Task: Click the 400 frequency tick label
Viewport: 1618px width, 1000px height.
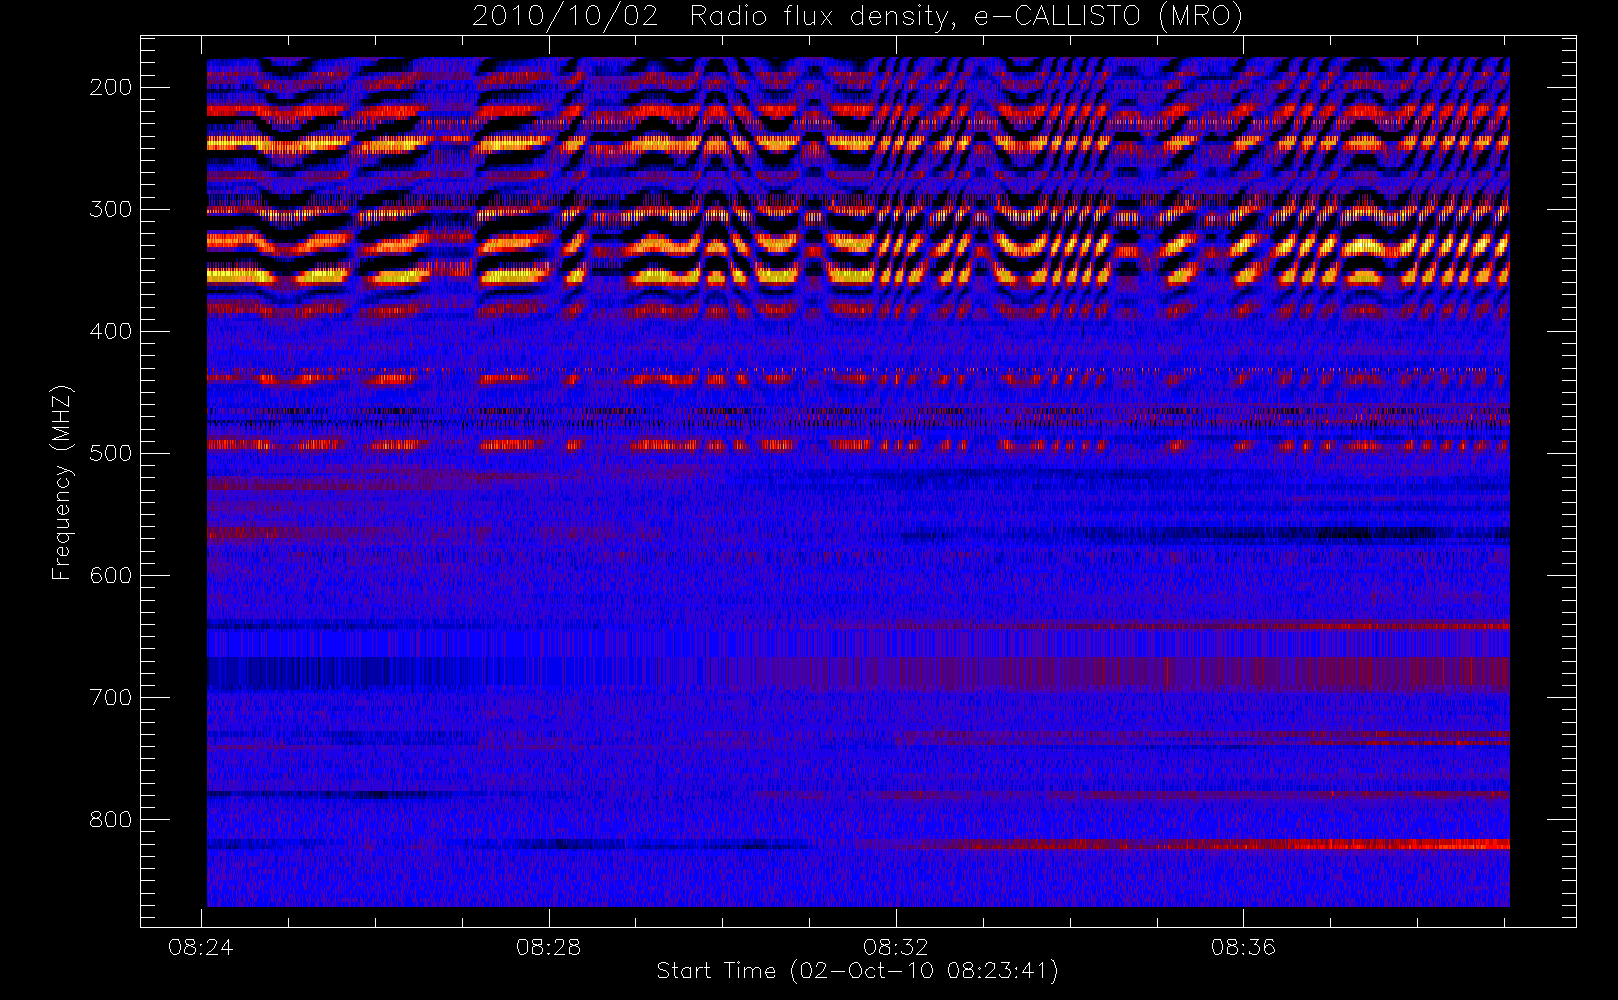Action: [x=110, y=331]
